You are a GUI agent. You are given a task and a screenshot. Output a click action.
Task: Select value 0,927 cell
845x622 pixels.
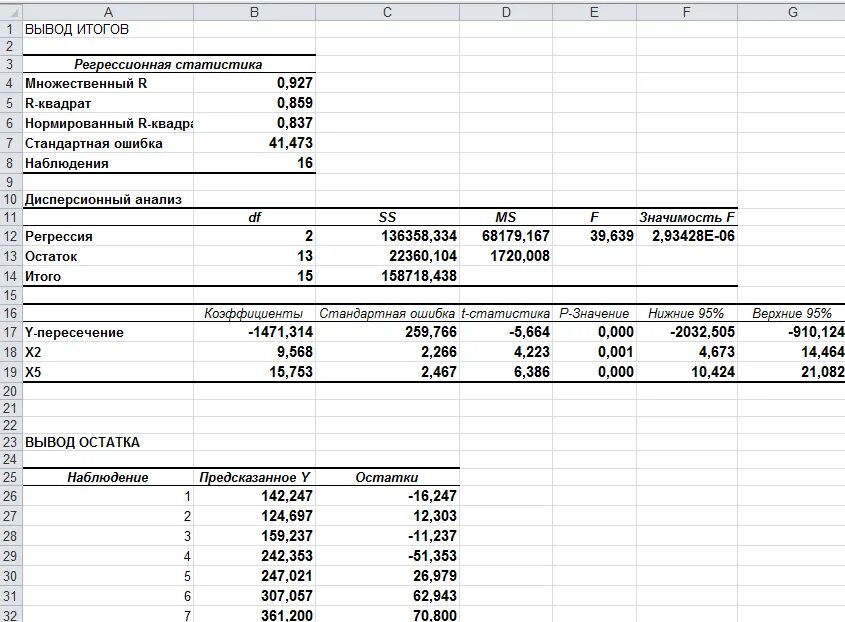[254, 84]
